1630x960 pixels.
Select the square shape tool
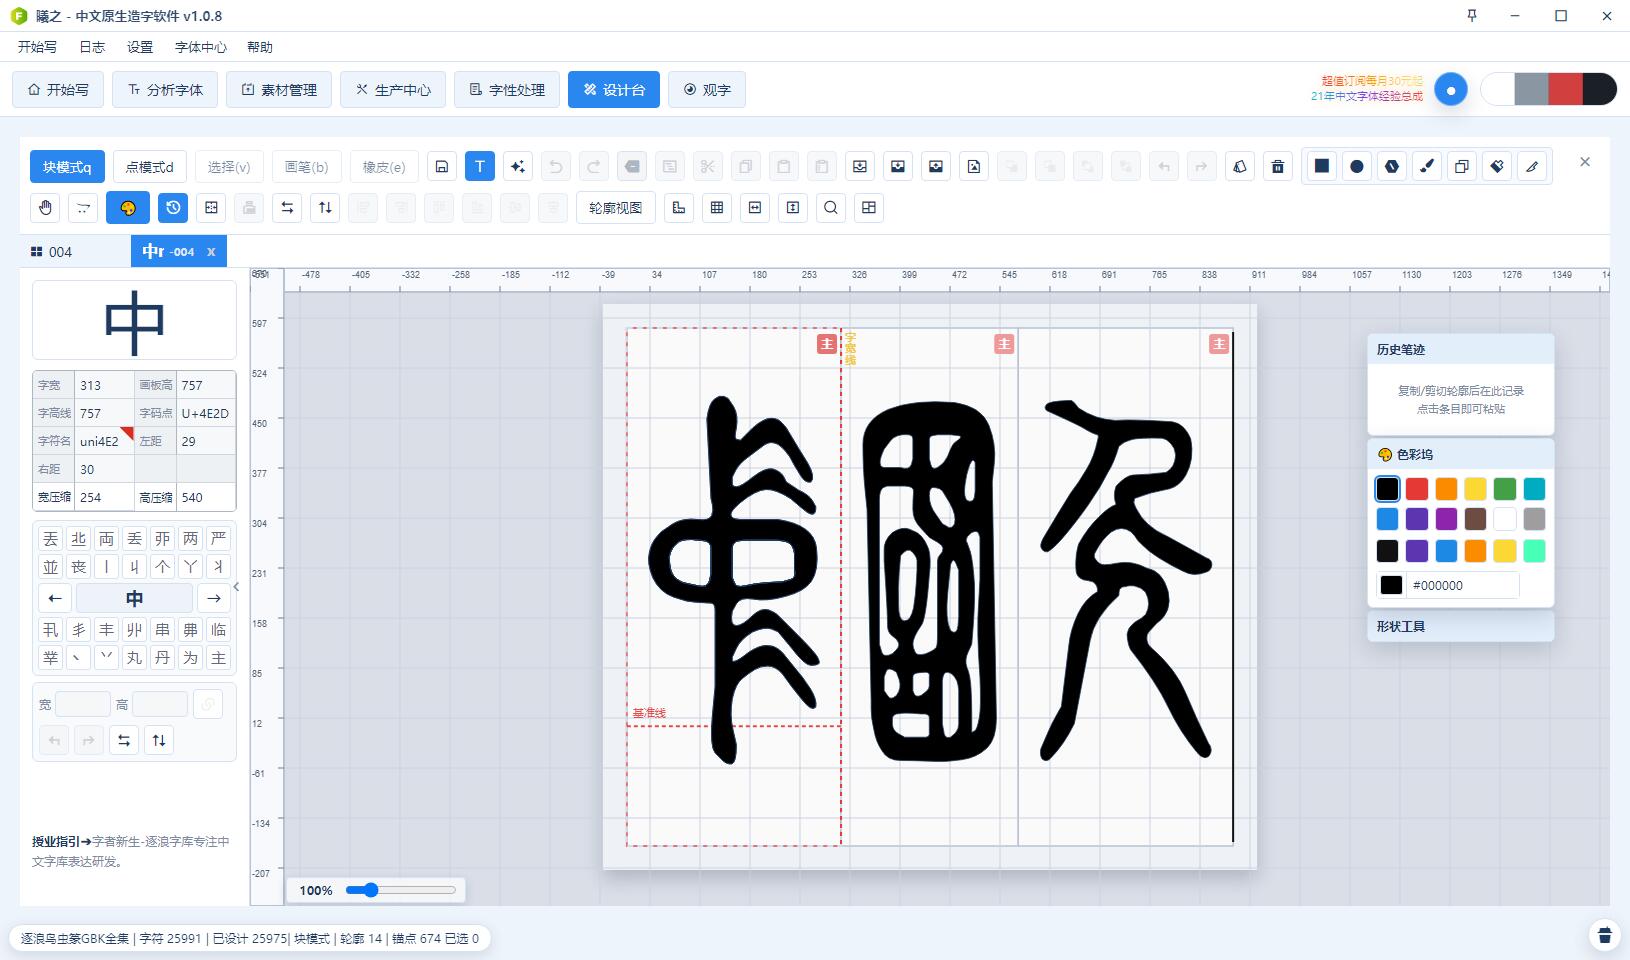click(1322, 166)
